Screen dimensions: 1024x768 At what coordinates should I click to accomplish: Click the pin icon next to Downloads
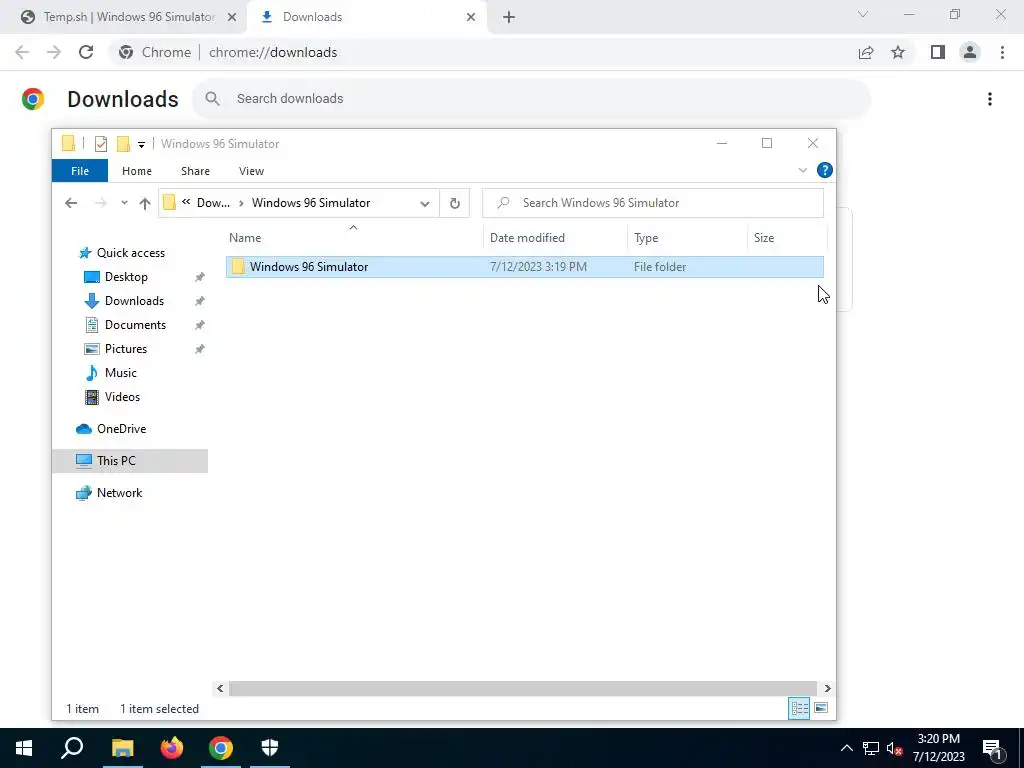[199, 301]
